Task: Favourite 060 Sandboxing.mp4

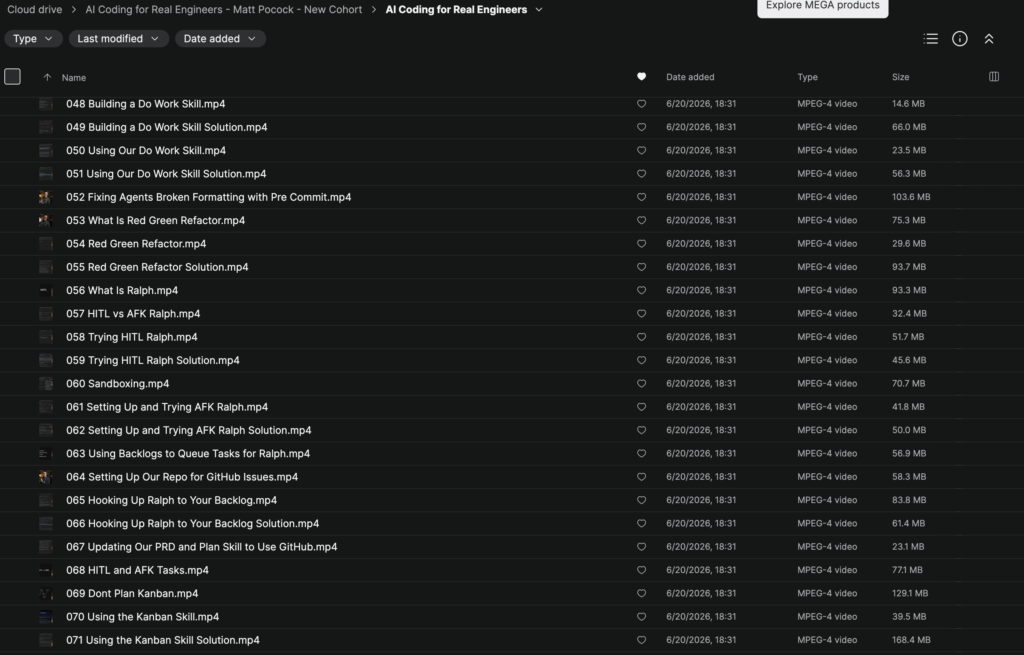Action: click(641, 383)
